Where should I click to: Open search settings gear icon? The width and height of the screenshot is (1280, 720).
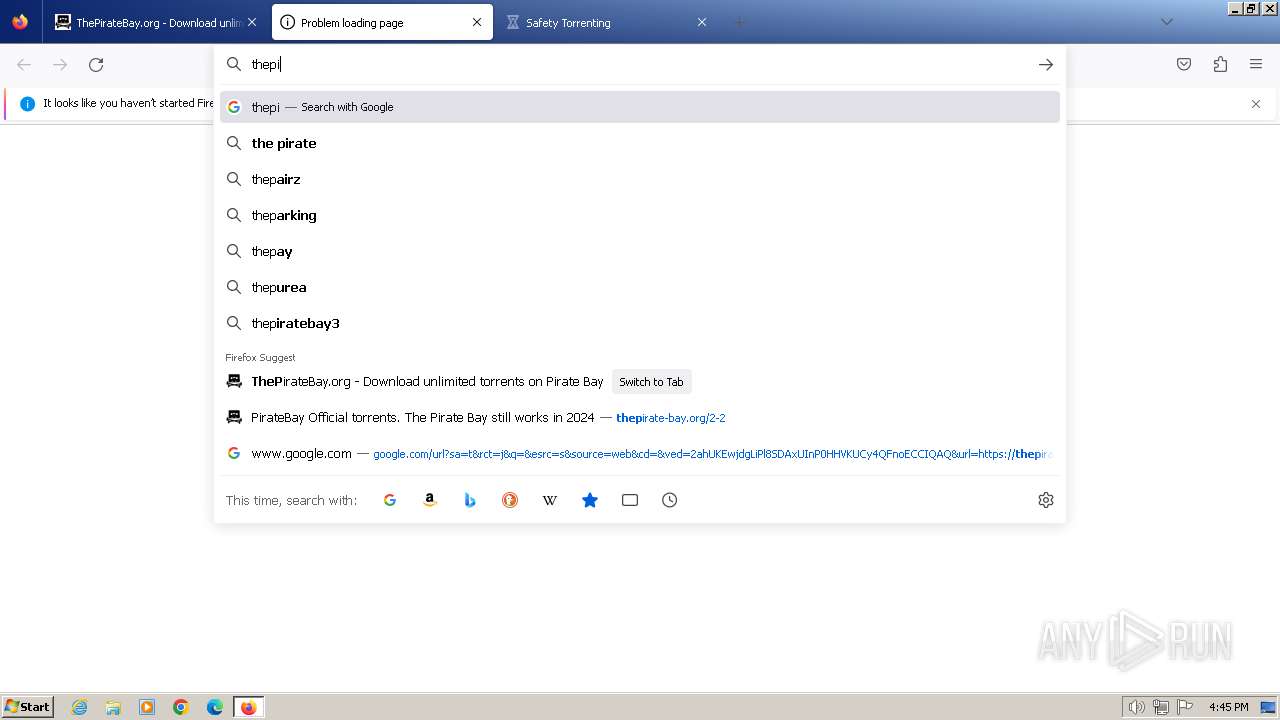coord(1046,500)
